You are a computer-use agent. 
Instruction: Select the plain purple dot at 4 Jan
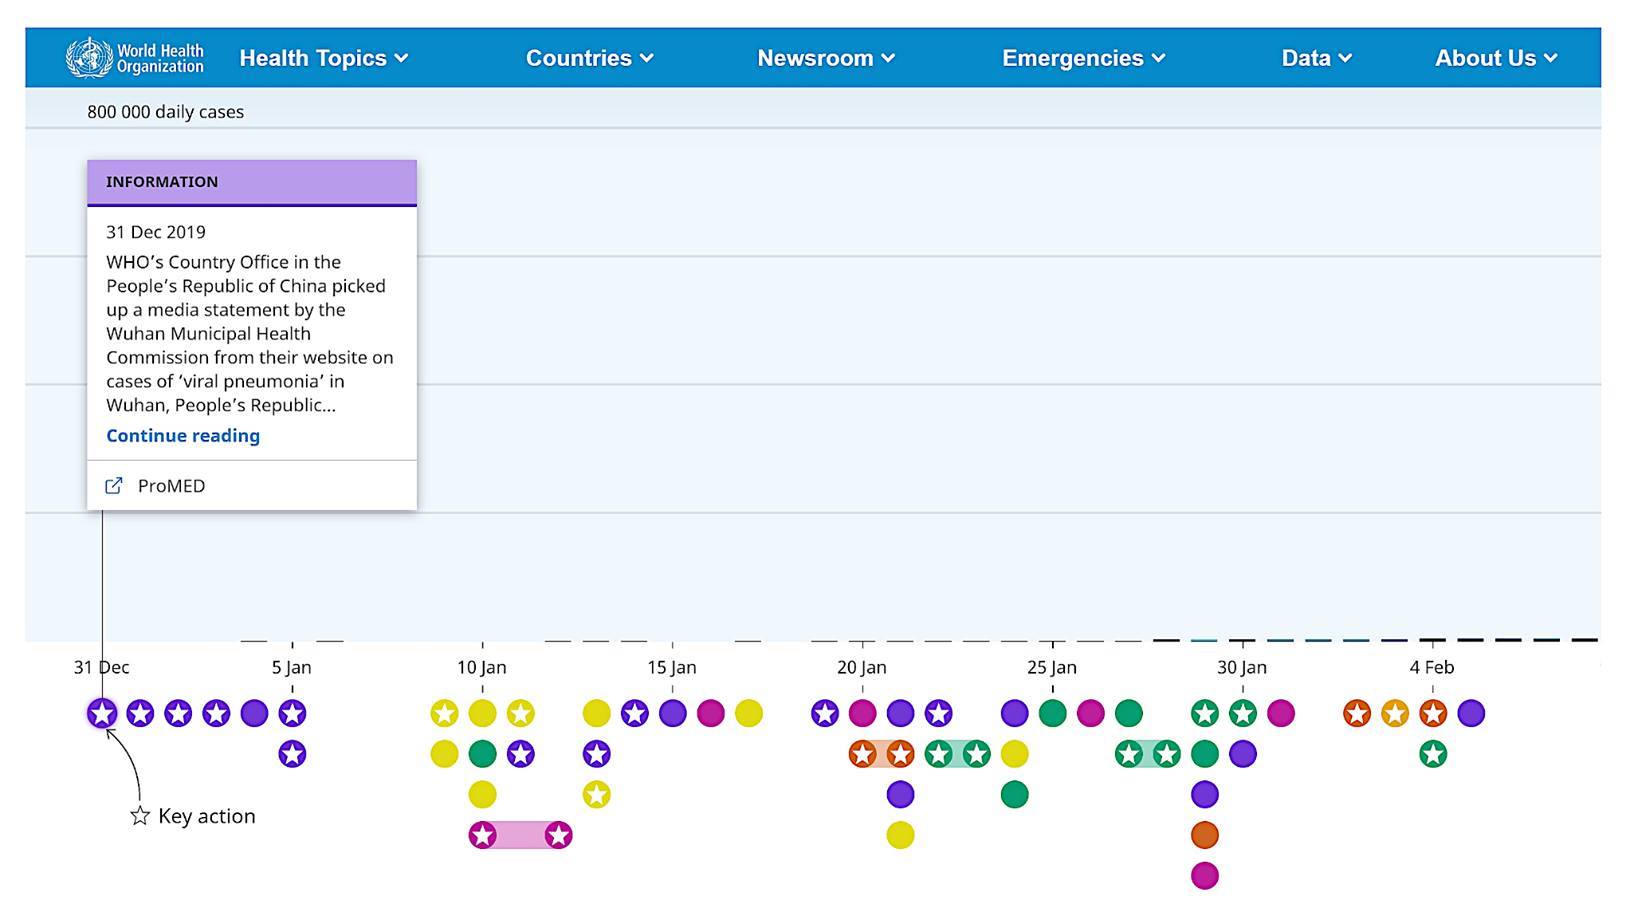coord(254,713)
